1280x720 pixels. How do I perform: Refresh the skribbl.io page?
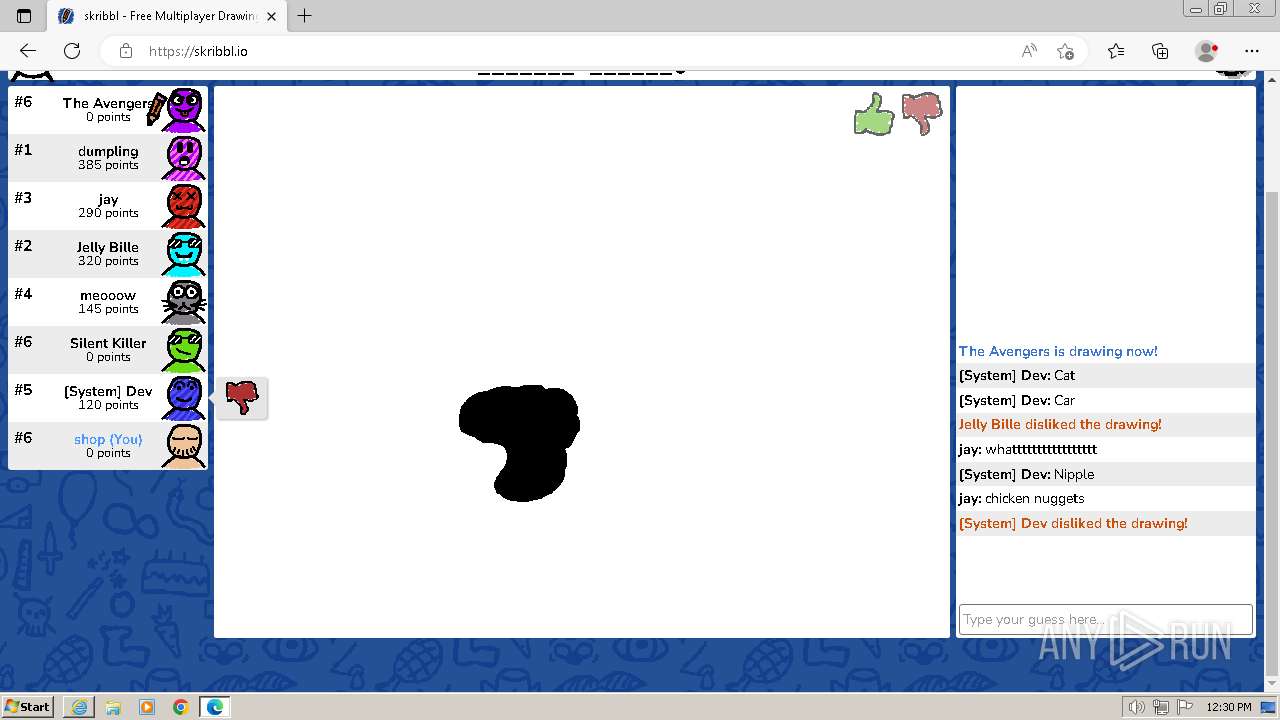coord(72,51)
